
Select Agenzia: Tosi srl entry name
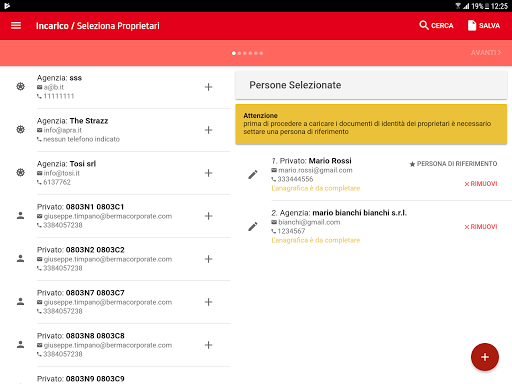[x=66, y=164]
